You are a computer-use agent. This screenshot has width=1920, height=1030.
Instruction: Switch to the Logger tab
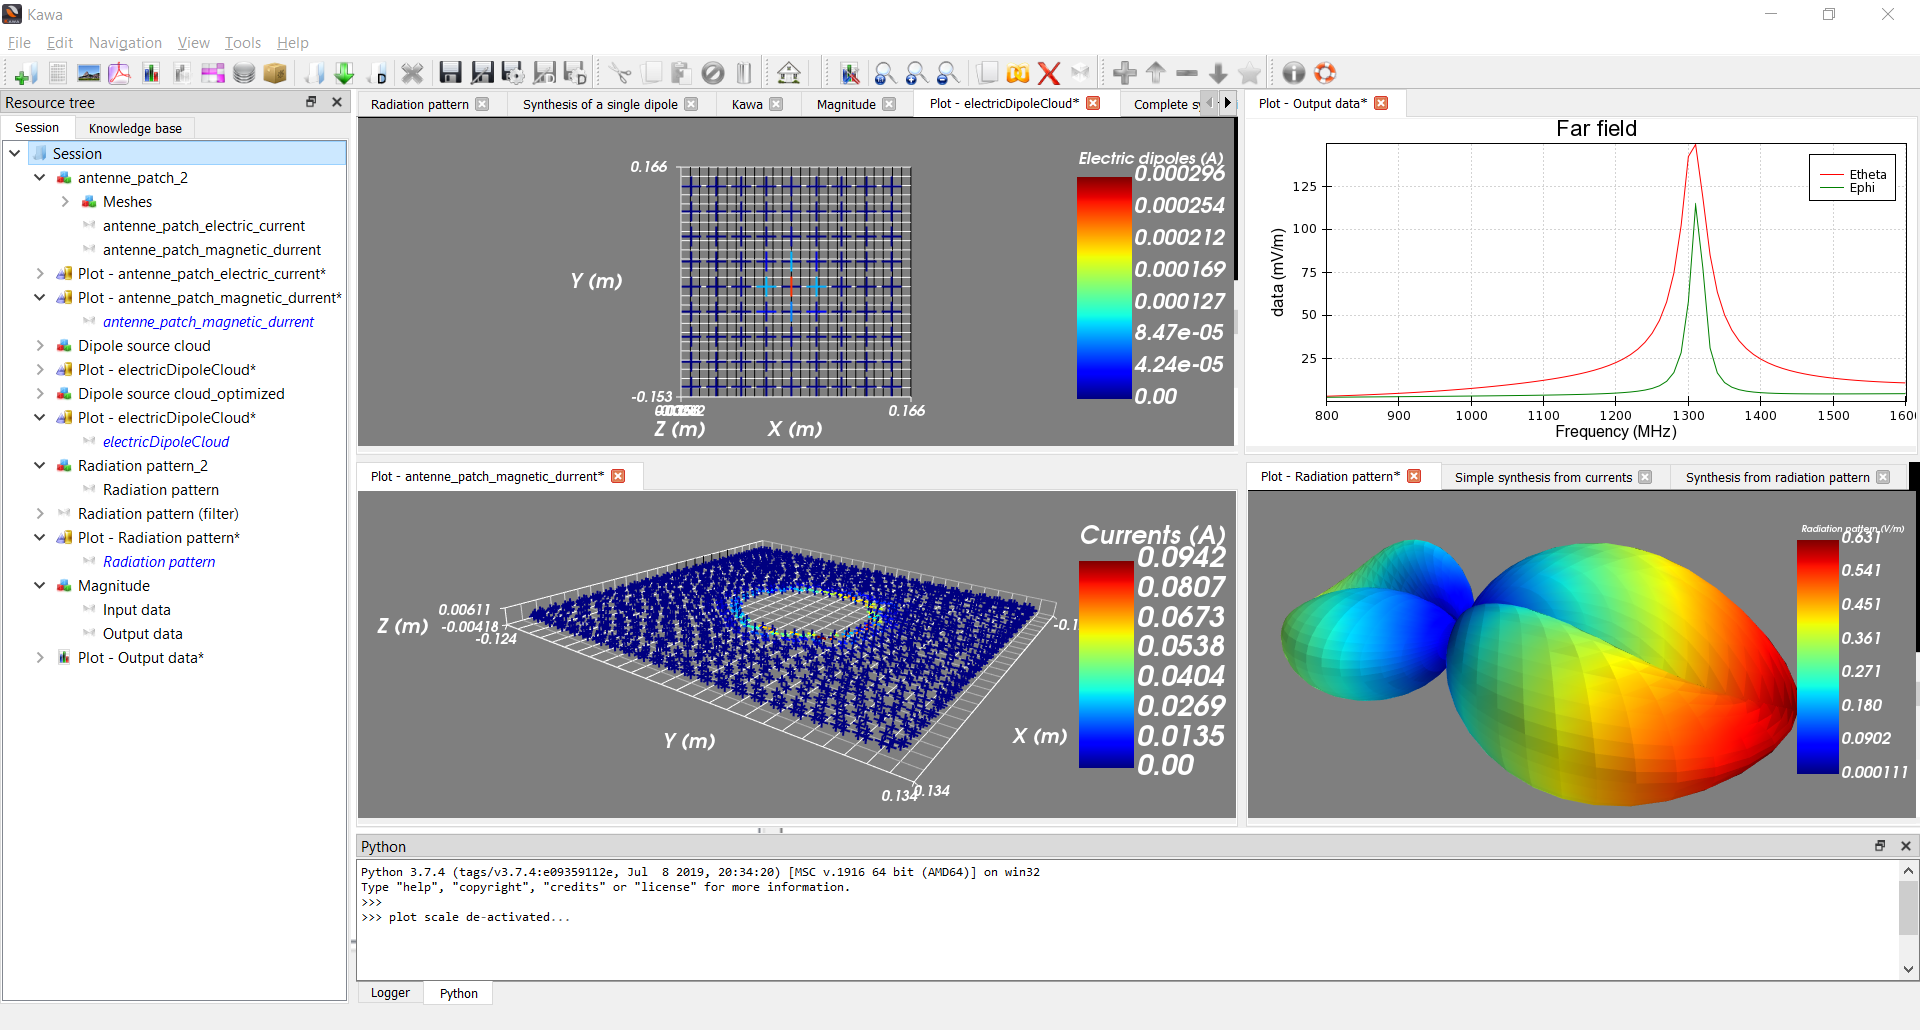pyautogui.click(x=390, y=993)
